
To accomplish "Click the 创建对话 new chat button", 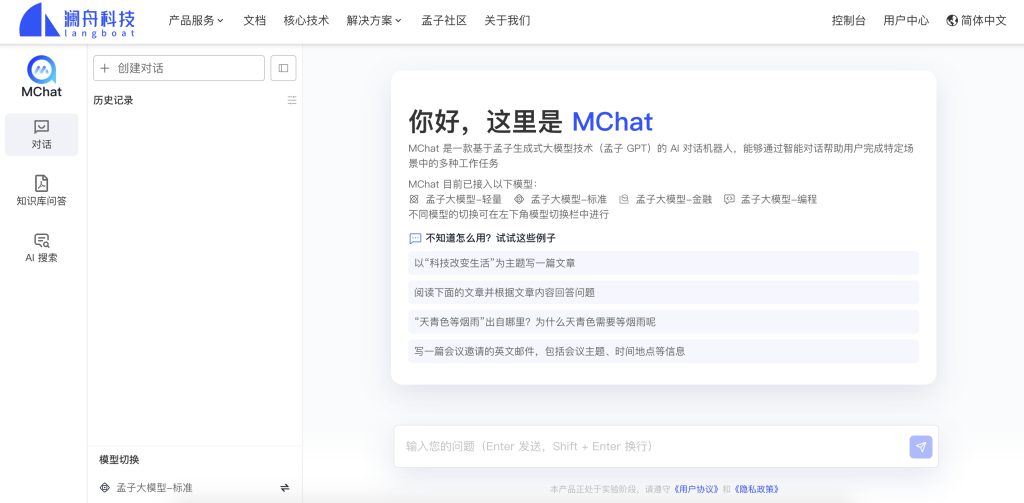I will 179,68.
